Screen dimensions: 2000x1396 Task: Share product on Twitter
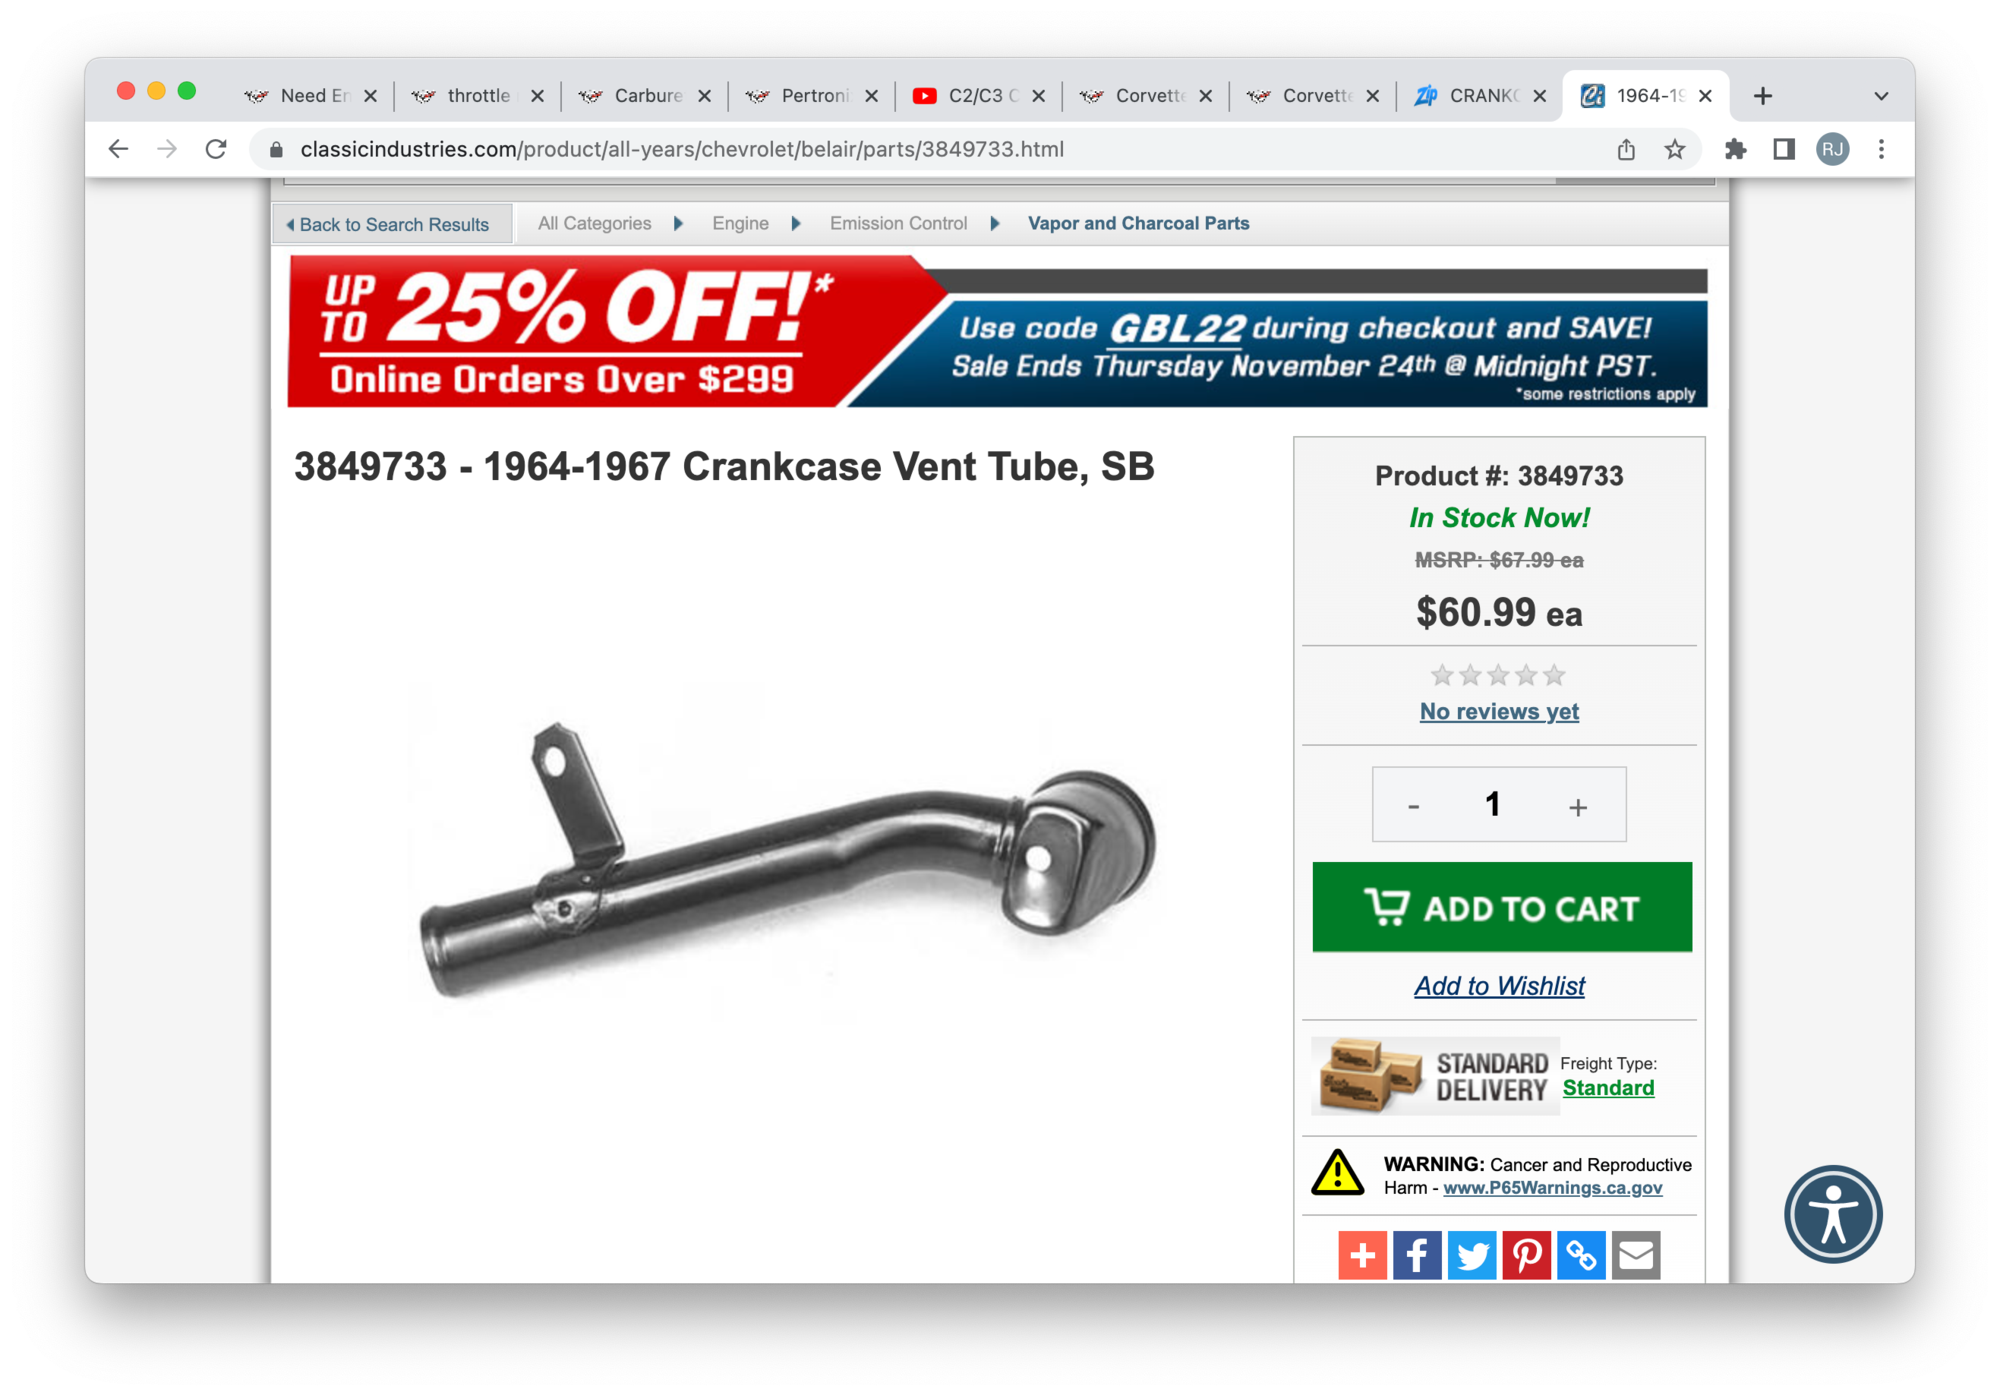click(x=1471, y=1254)
